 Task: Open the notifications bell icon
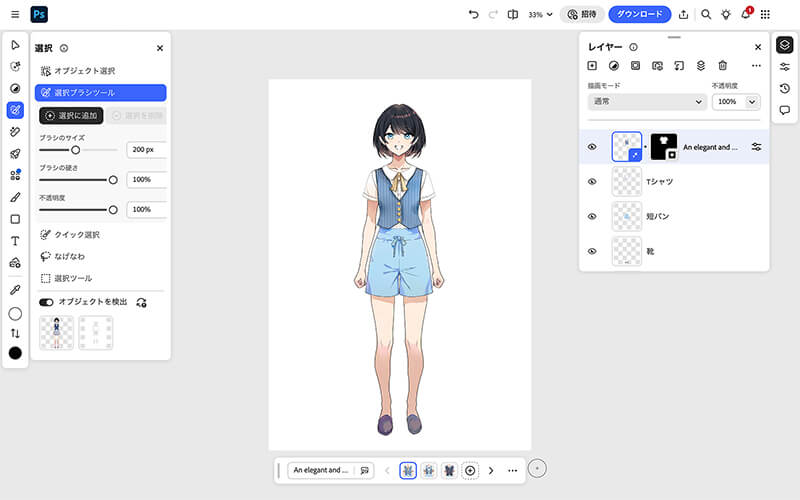(745, 15)
